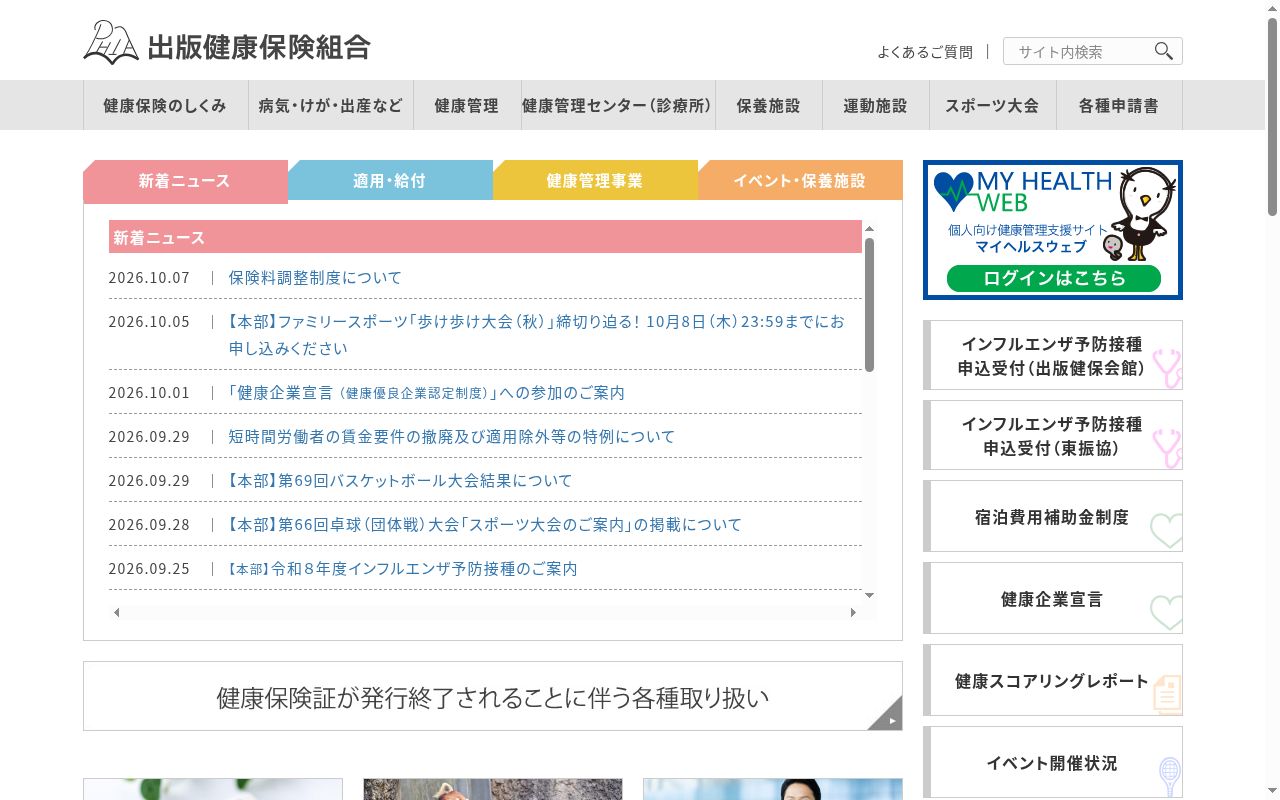Open the 健康管理センター(診療所) menu
Image resolution: width=1280 pixels, height=800 pixels.
[x=617, y=105]
